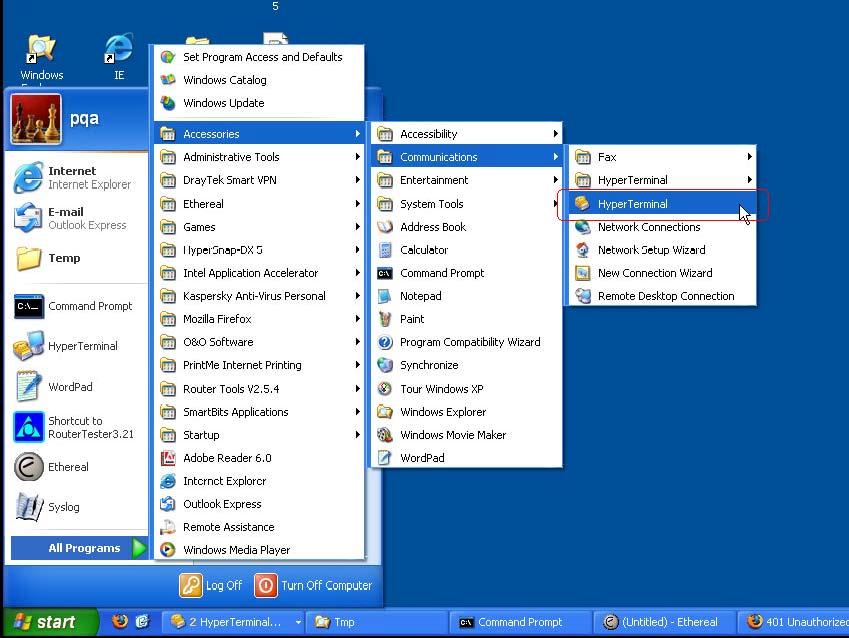Choose New Connection Wizard menu item
This screenshot has width=849, height=638.
(654, 273)
